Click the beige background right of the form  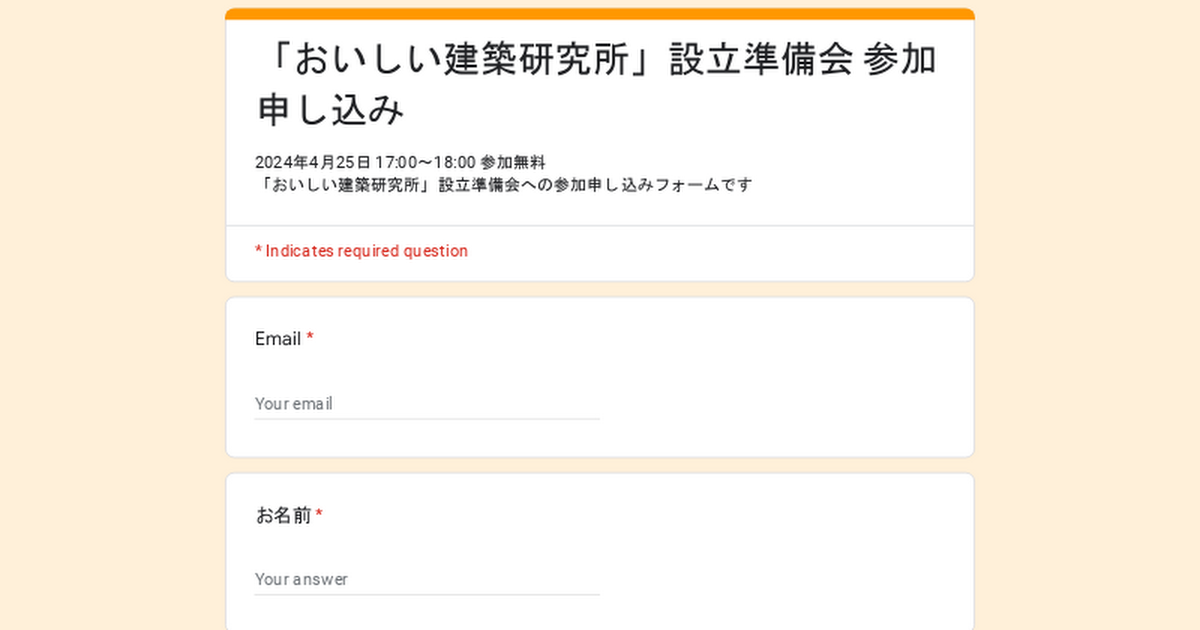(x=1088, y=320)
